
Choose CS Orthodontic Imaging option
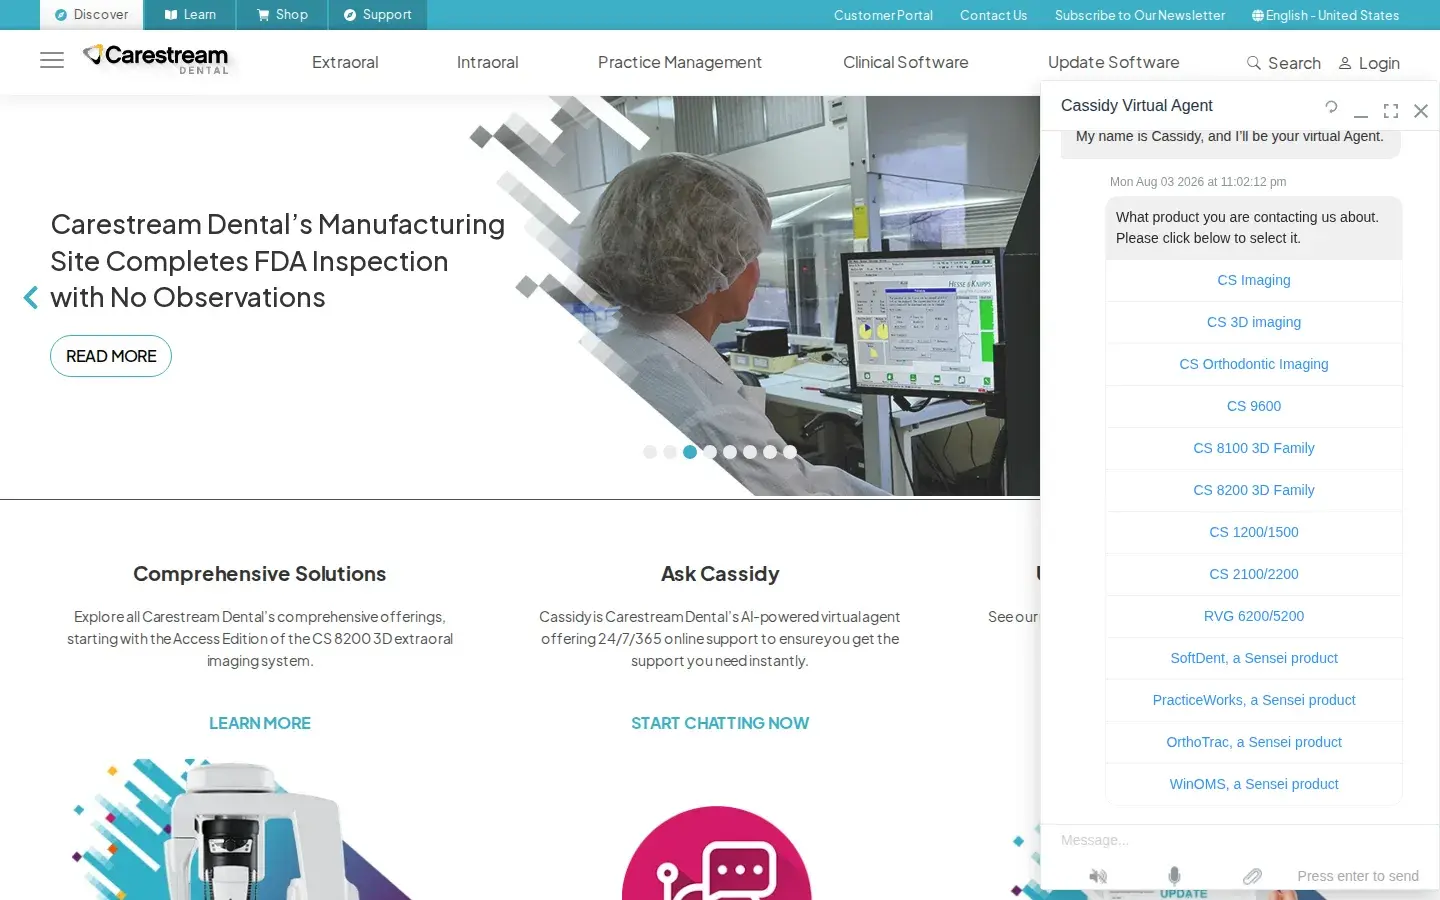click(x=1254, y=364)
